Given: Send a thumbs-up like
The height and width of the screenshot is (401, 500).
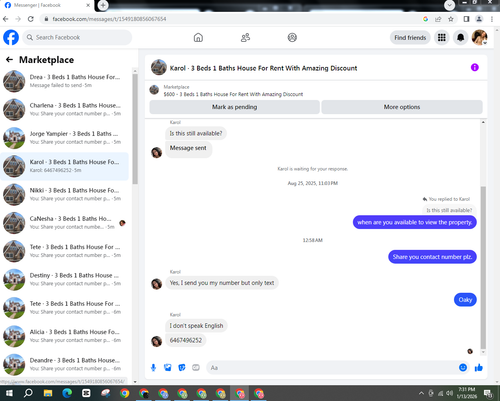Looking at the screenshot, I should (x=479, y=367).
